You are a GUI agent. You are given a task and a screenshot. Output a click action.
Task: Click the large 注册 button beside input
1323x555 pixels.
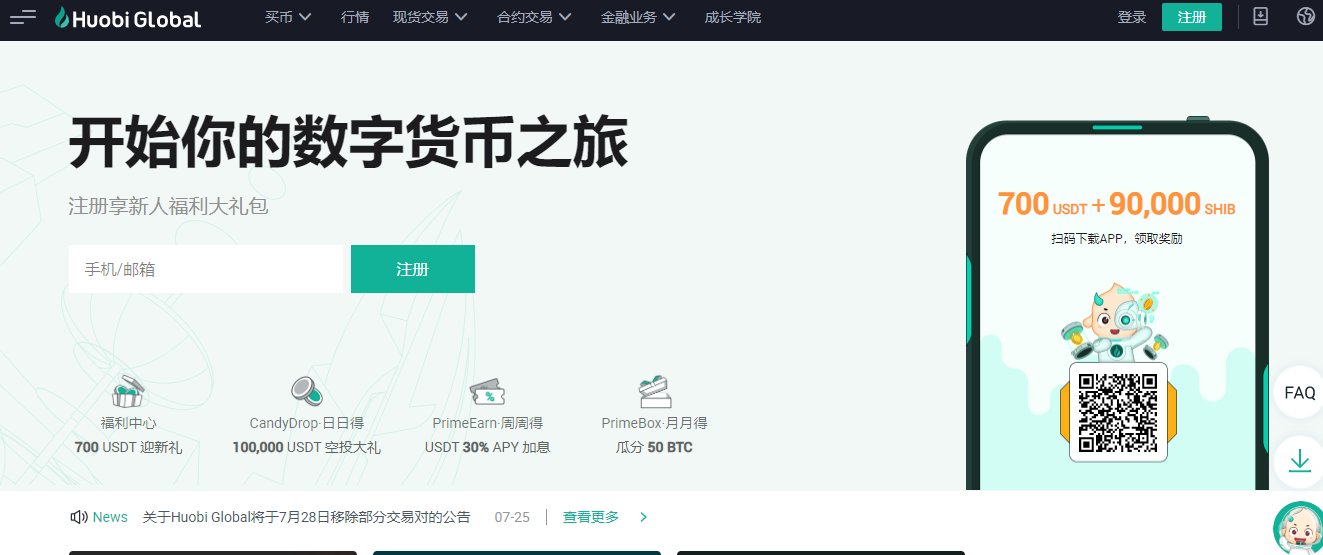(412, 269)
